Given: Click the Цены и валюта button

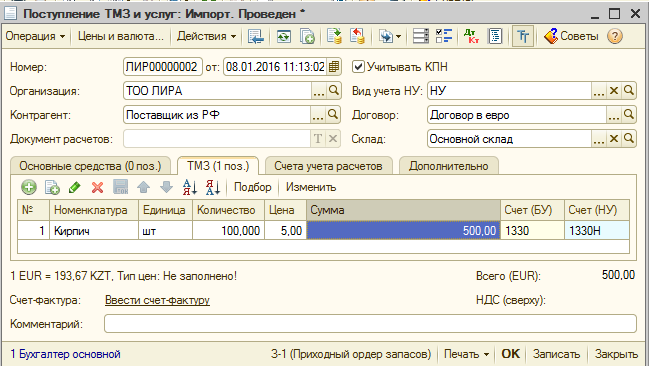Looking at the screenshot, I should [x=120, y=36].
